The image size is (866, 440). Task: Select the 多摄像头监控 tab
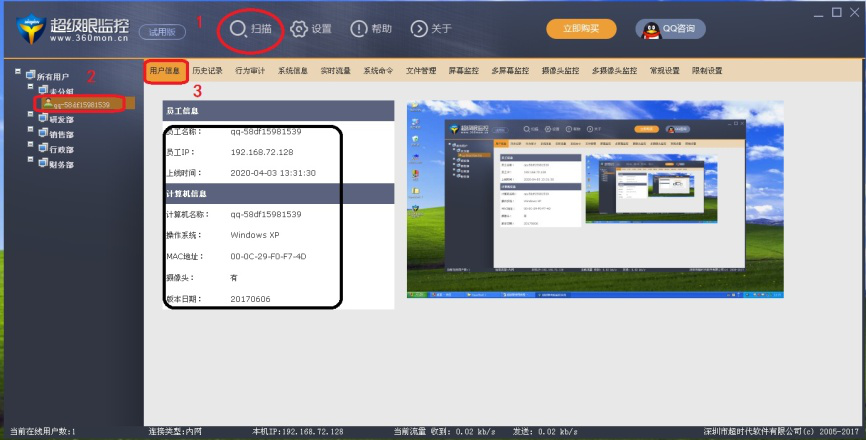coord(614,71)
